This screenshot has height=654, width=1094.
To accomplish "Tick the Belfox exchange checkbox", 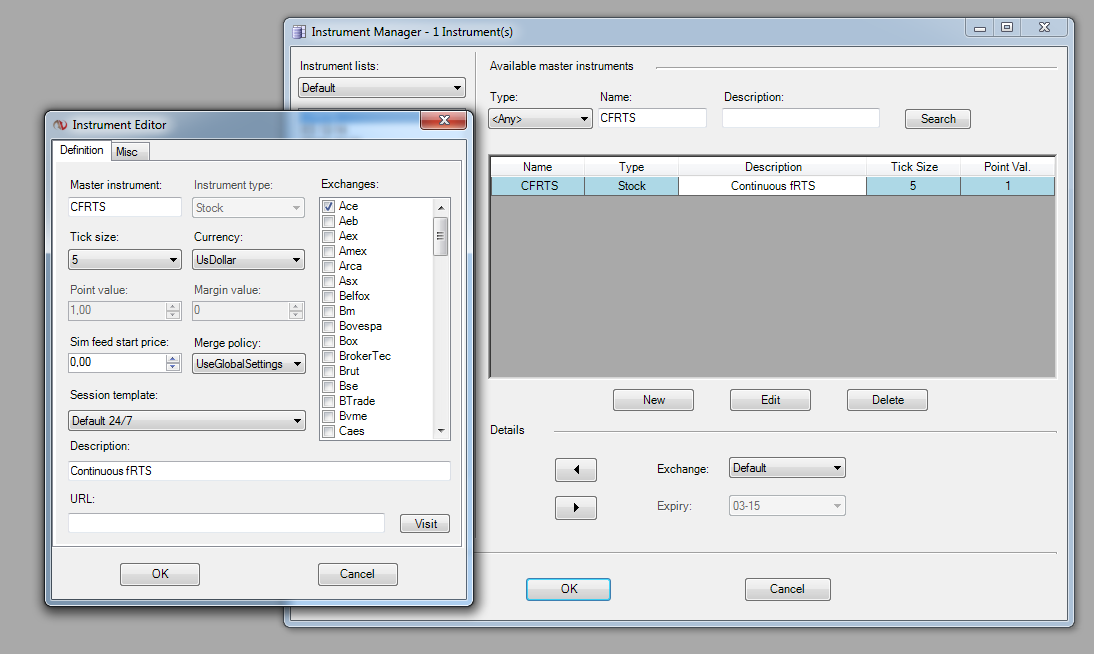I will [x=329, y=297].
